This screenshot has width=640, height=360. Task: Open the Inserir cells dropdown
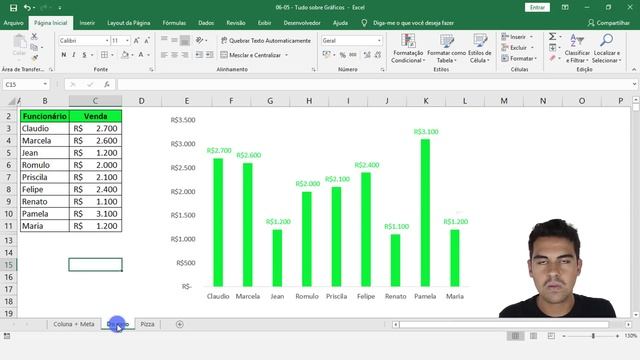[x=531, y=37]
